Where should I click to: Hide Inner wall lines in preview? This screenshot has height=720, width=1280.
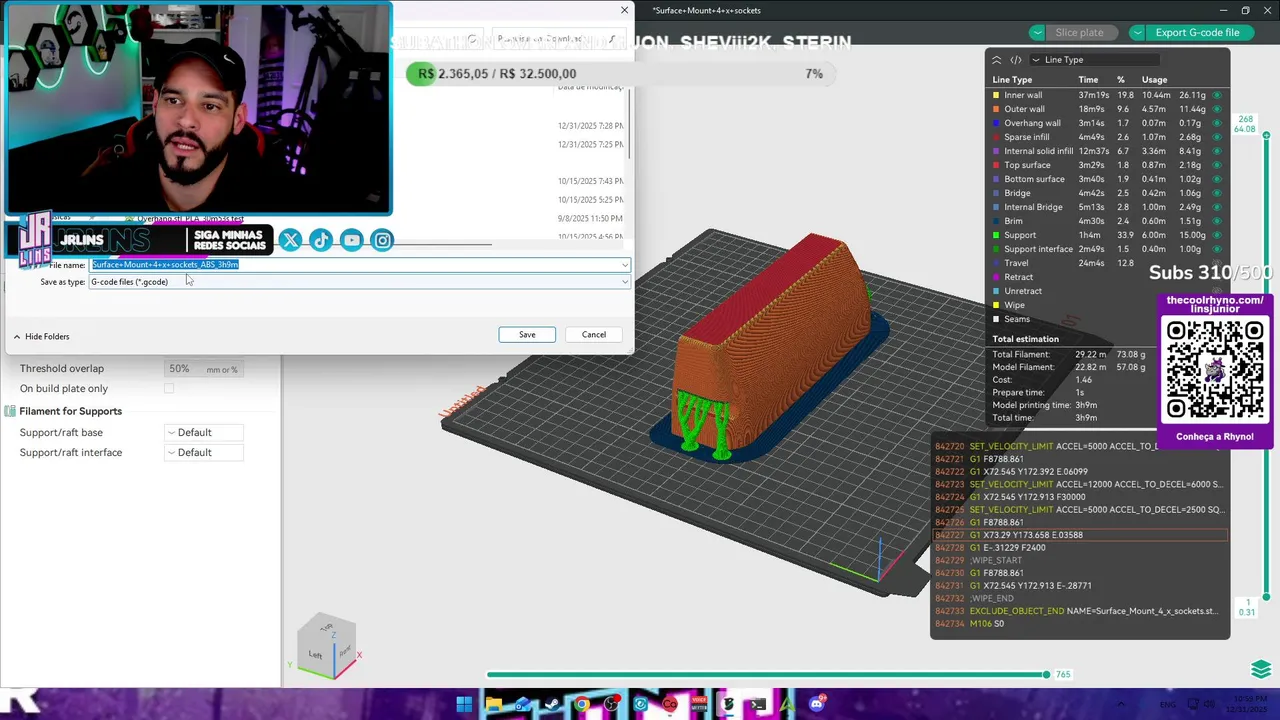tap(1217, 95)
